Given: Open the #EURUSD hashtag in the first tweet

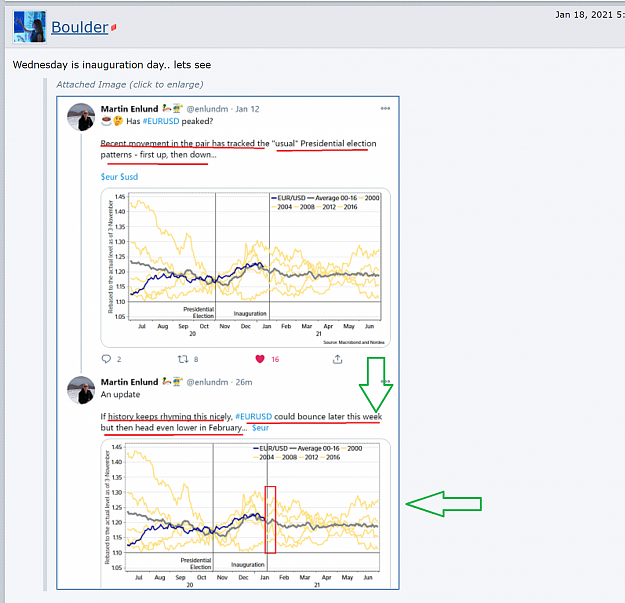Looking at the screenshot, I should click(x=161, y=121).
